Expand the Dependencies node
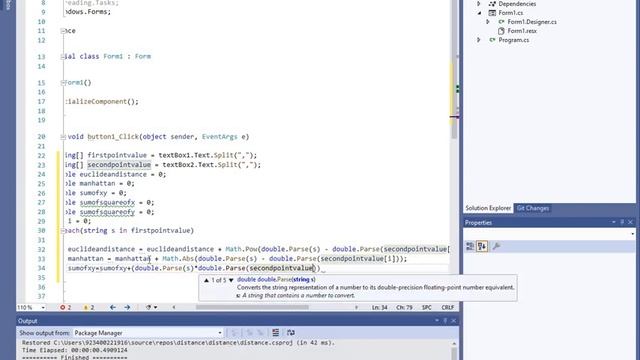Viewport: 640px width, 360px height. point(479,4)
